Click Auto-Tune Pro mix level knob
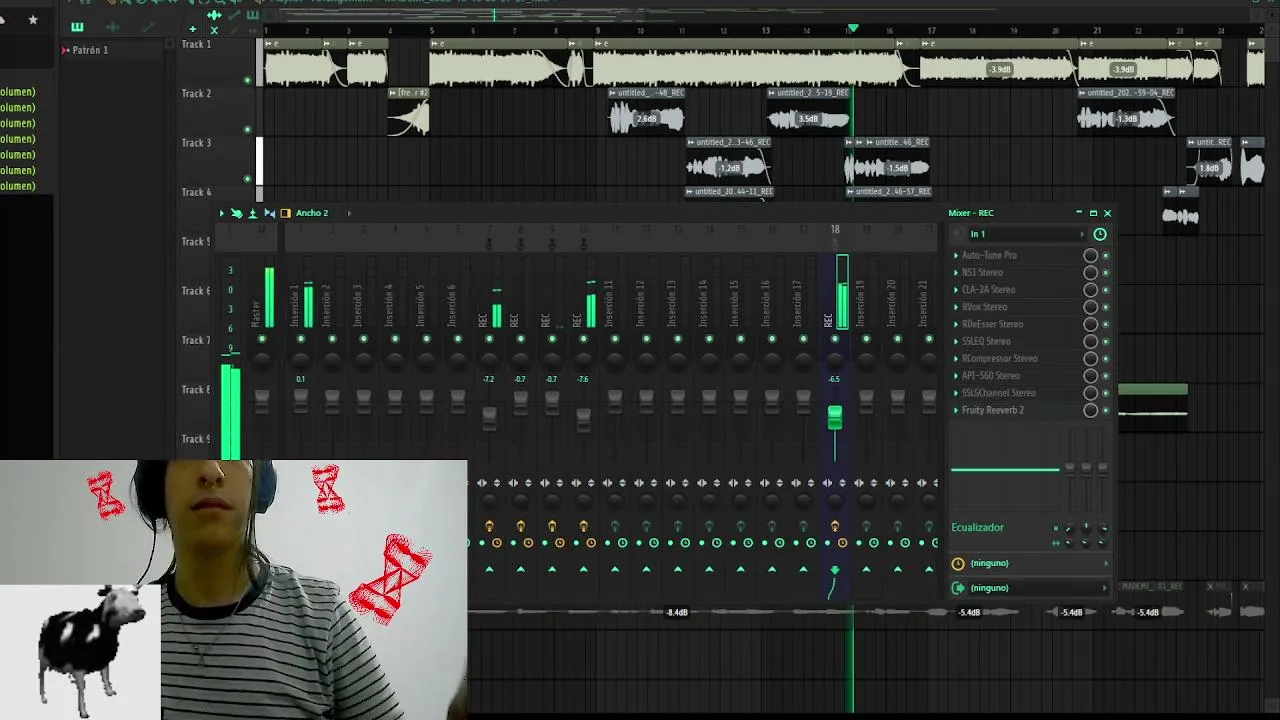 point(1090,255)
